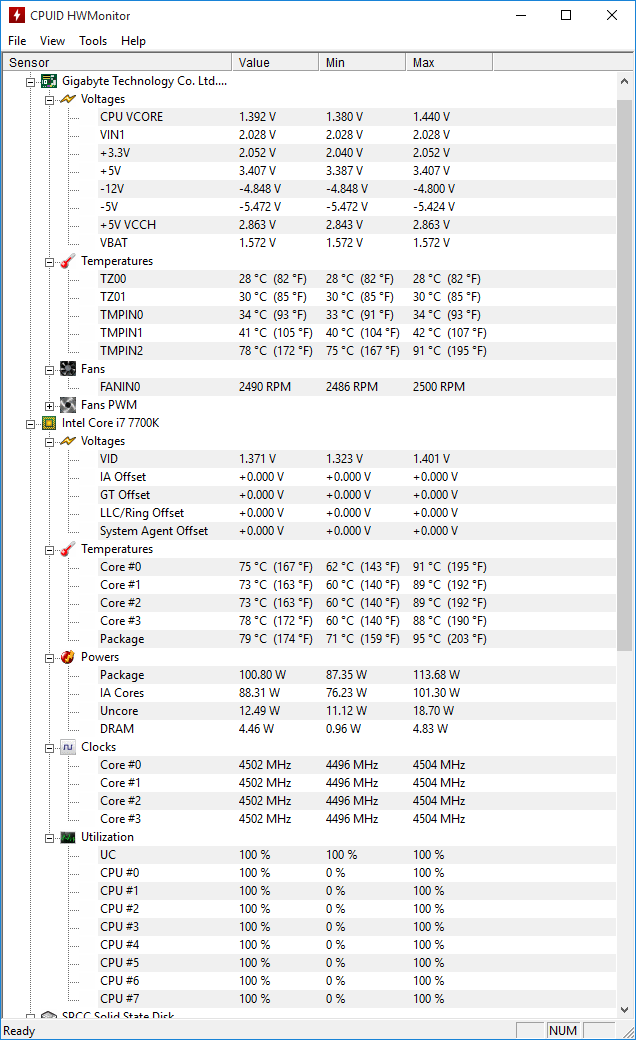Screen dimensions: 636x1040
Task: Click the Fans PWM fan icon
Action: pos(67,405)
